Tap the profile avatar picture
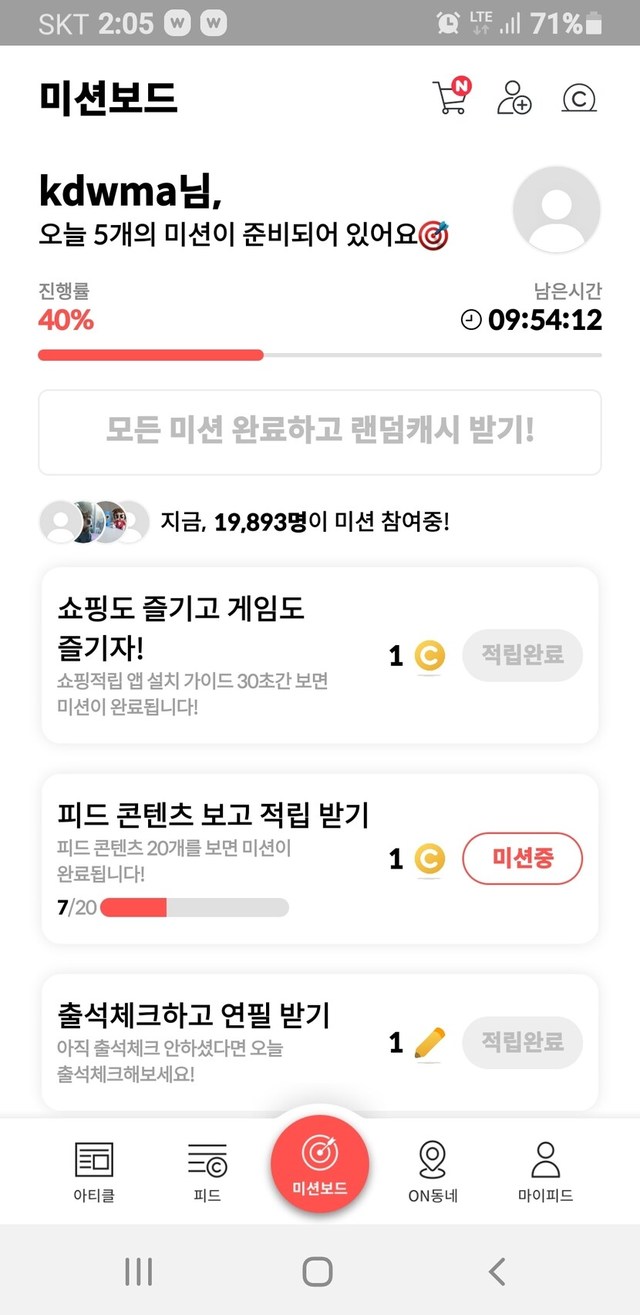The width and height of the screenshot is (640, 1315). (556, 210)
